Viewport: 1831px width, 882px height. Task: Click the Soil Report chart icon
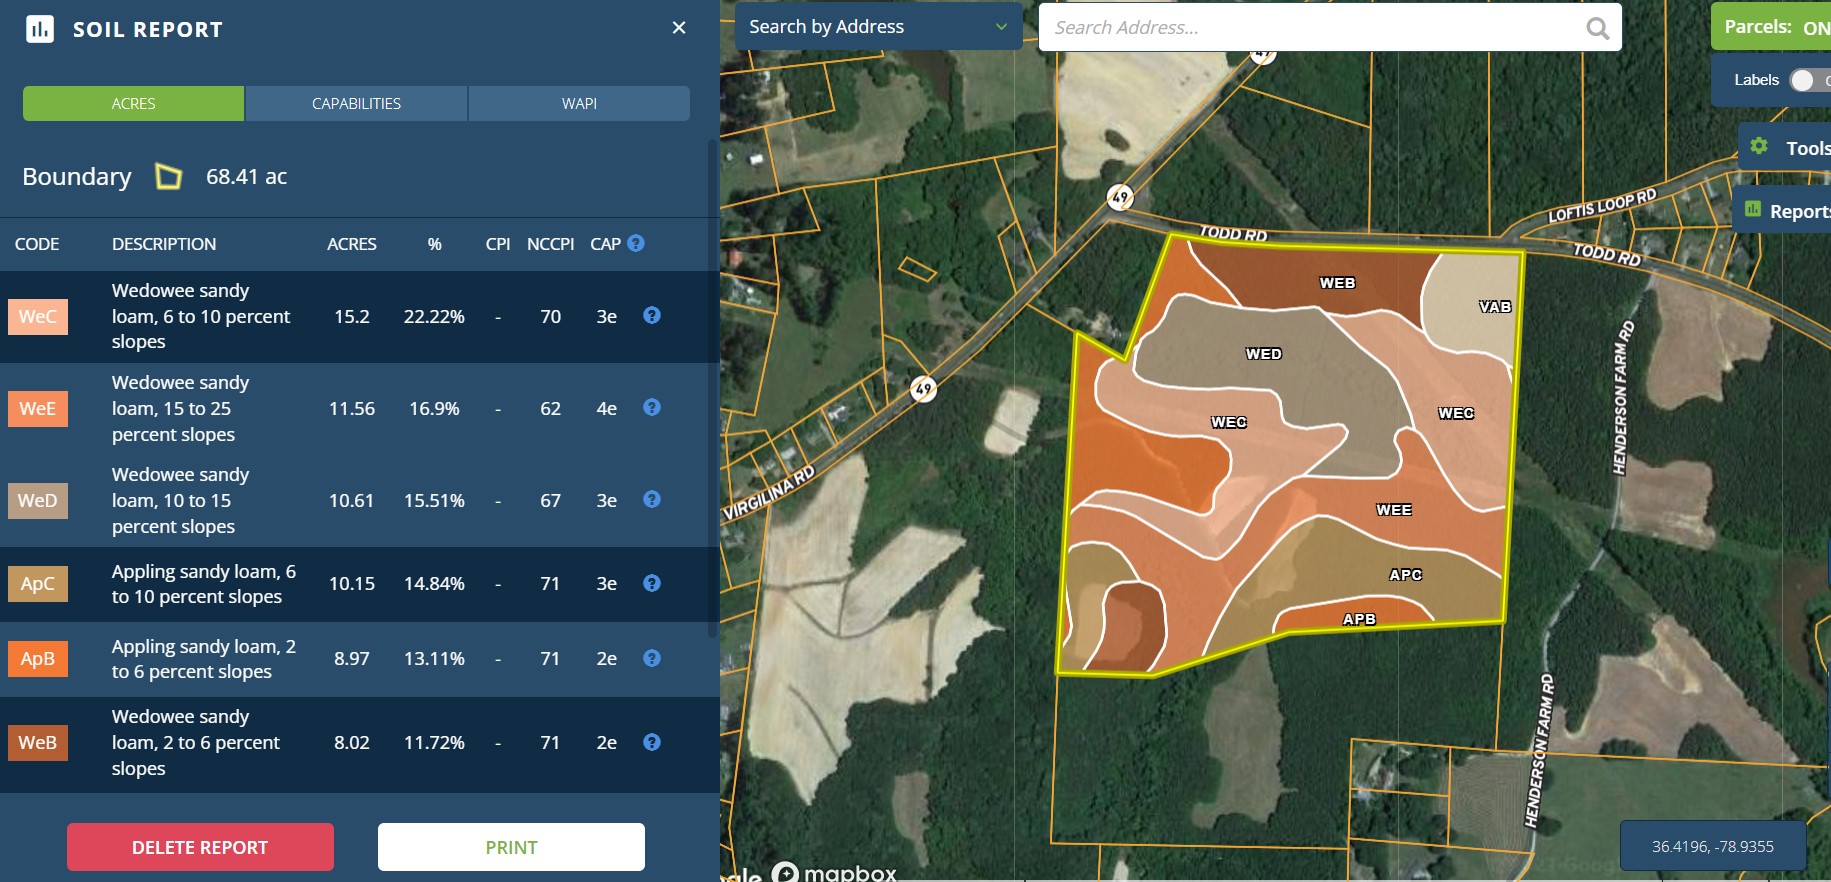coord(40,29)
